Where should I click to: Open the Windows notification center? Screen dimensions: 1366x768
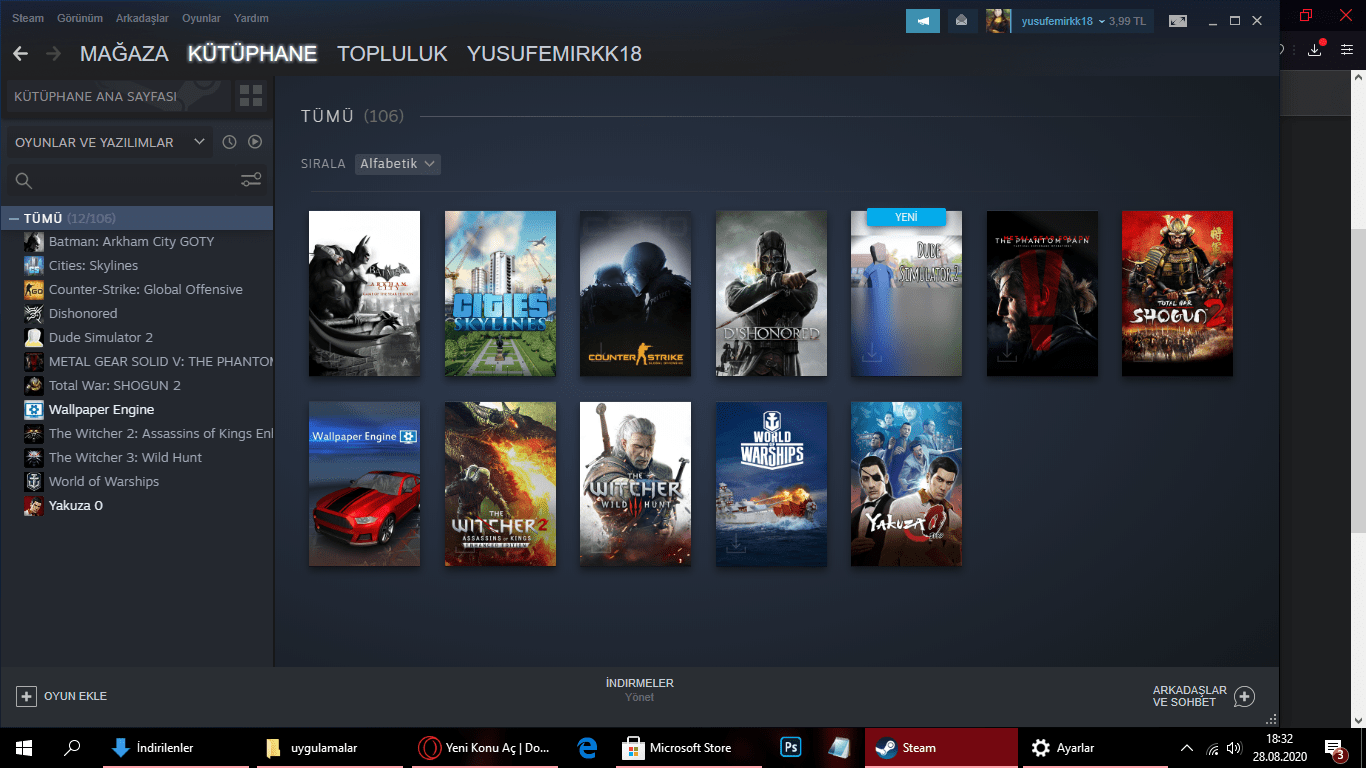click(1334, 747)
